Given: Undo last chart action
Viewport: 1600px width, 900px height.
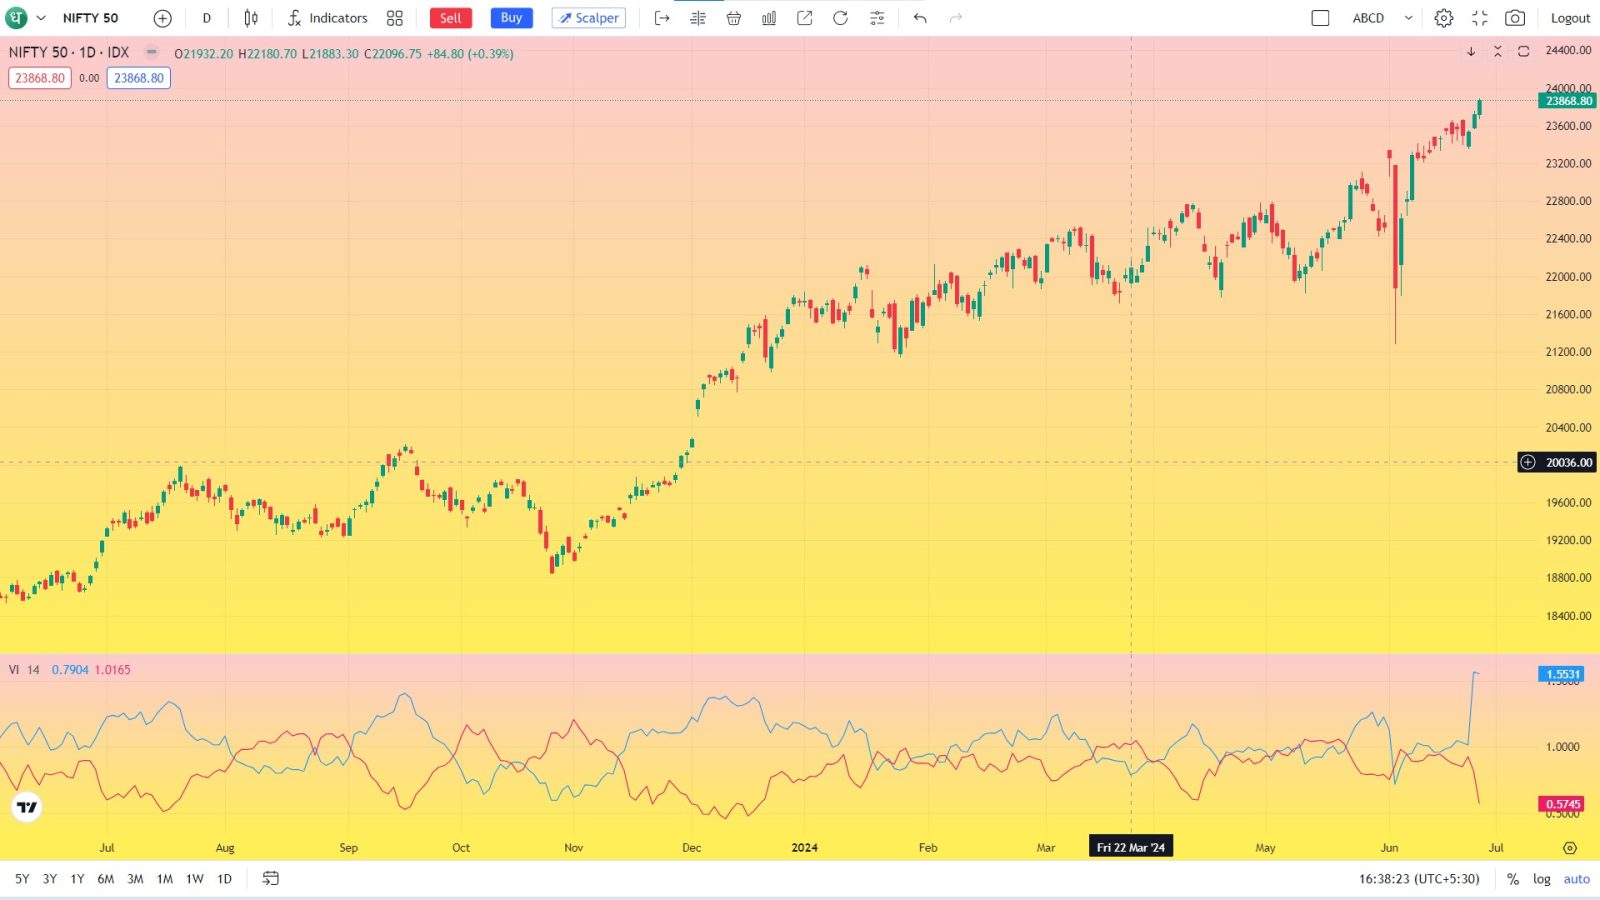Looking at the screenshot, I should coord(920,18).
